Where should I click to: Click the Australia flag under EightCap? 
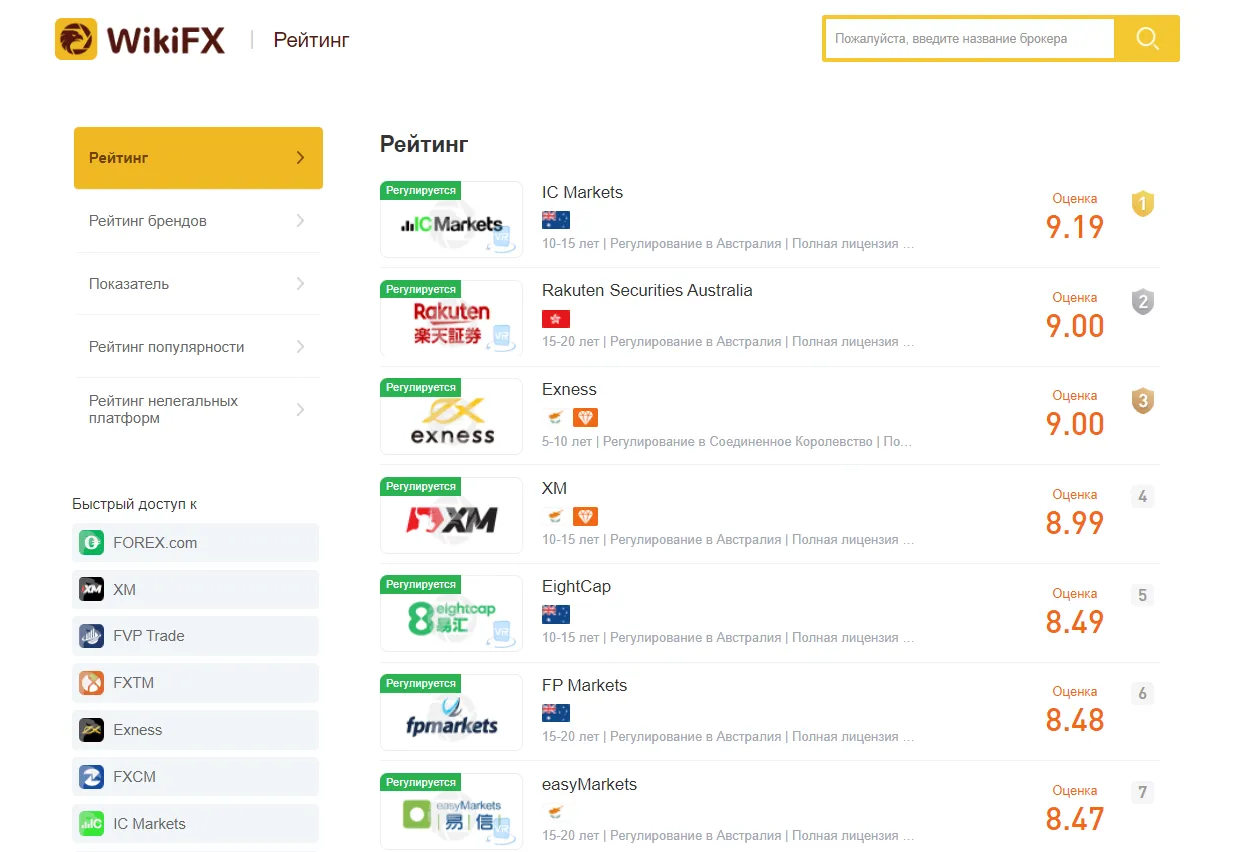coord(556,614)
